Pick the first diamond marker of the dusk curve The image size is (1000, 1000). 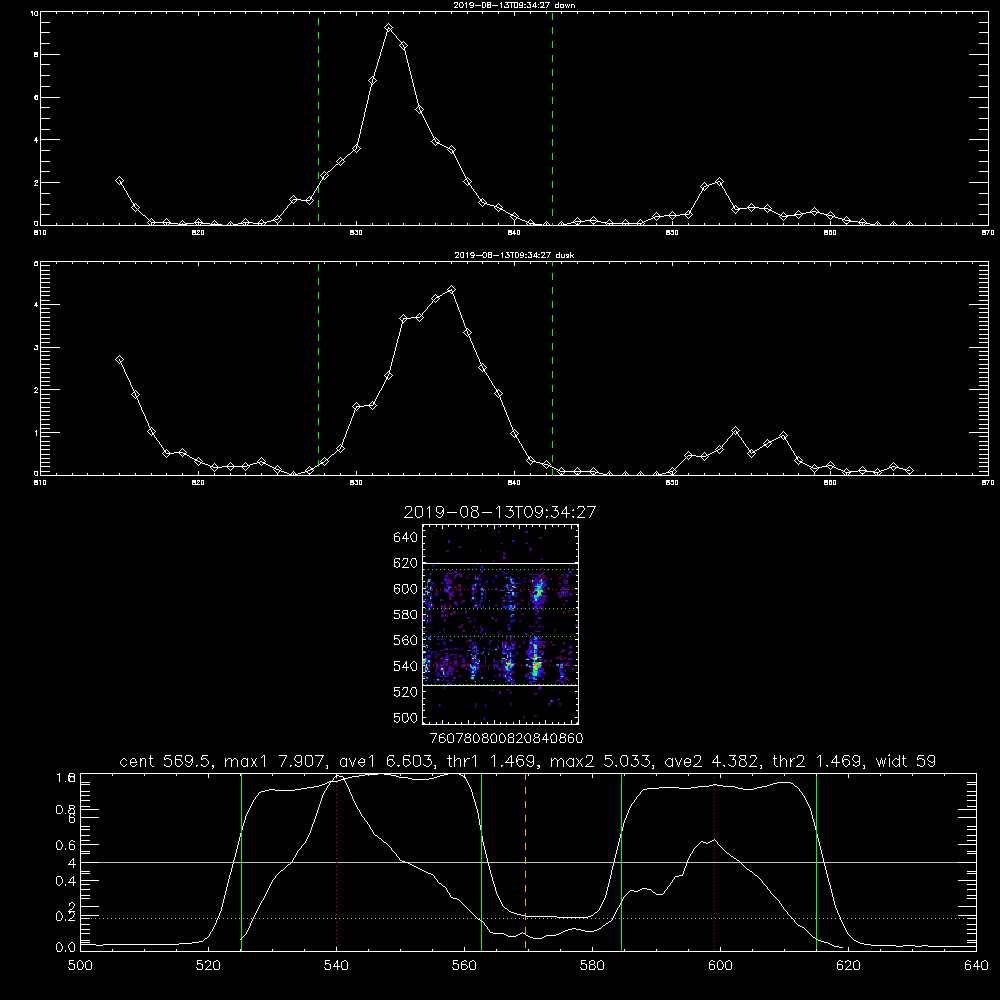click(119, 360)
